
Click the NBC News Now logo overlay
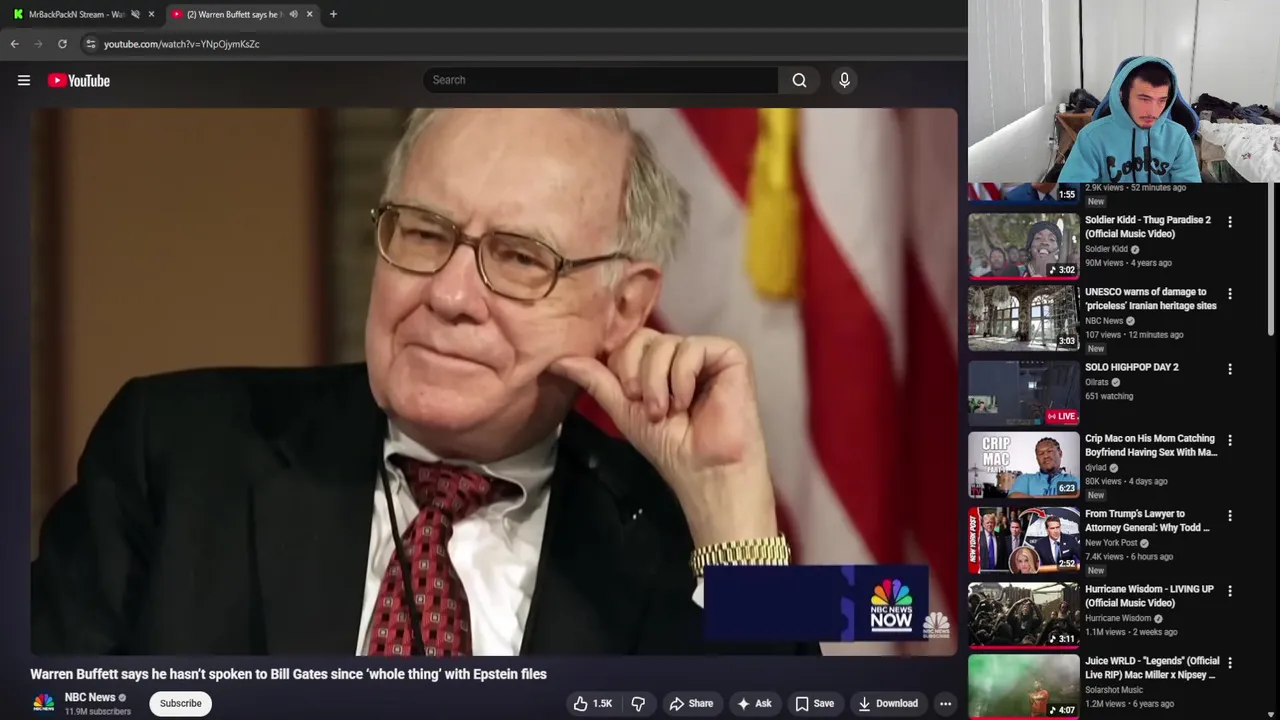(x=890, y=604)
